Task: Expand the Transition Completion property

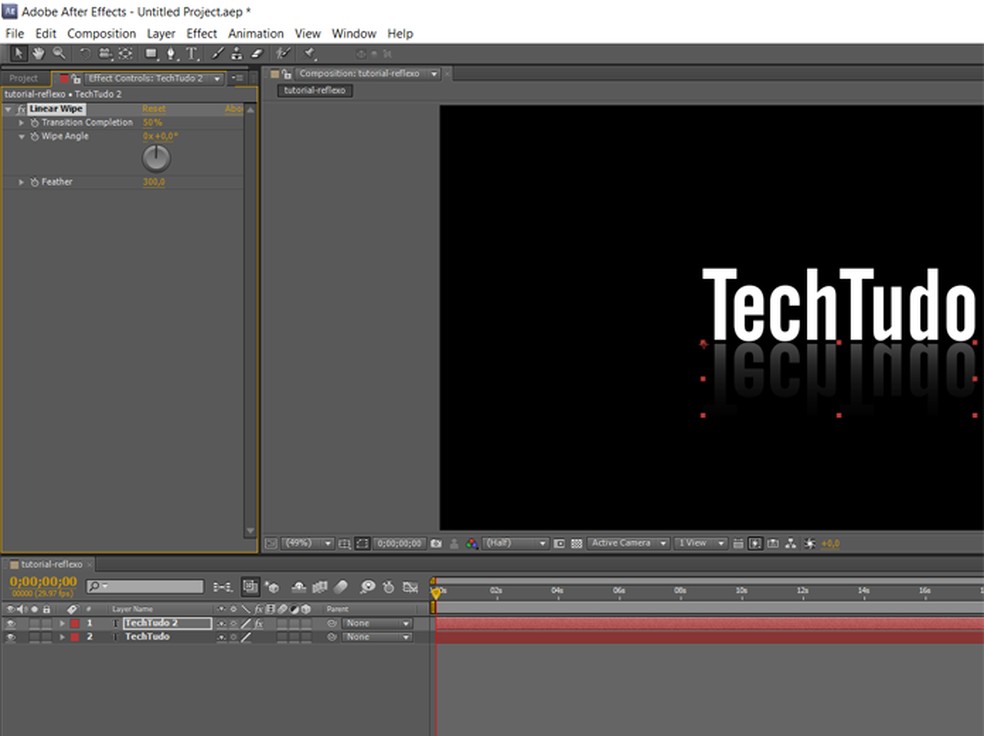Action: (x=22, y=122)
